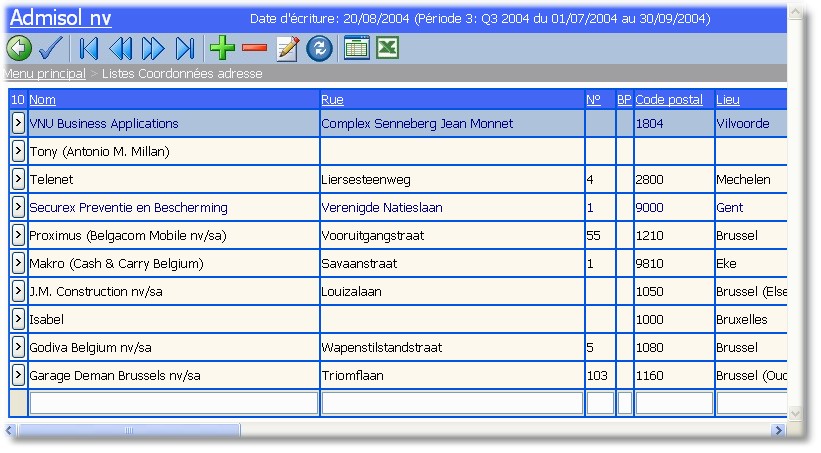This screenshot has height=453, width=821.
Task: Expand the Proximus row
Action: click(18, 235)
